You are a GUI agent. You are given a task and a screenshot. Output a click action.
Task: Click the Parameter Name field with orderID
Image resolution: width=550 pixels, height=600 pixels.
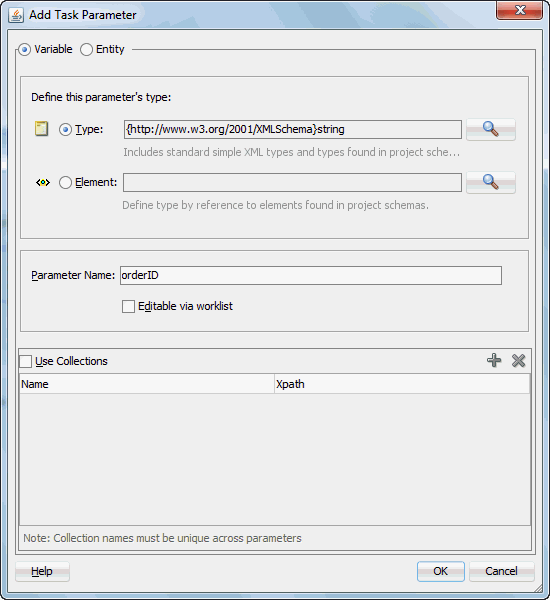point(311,276)
